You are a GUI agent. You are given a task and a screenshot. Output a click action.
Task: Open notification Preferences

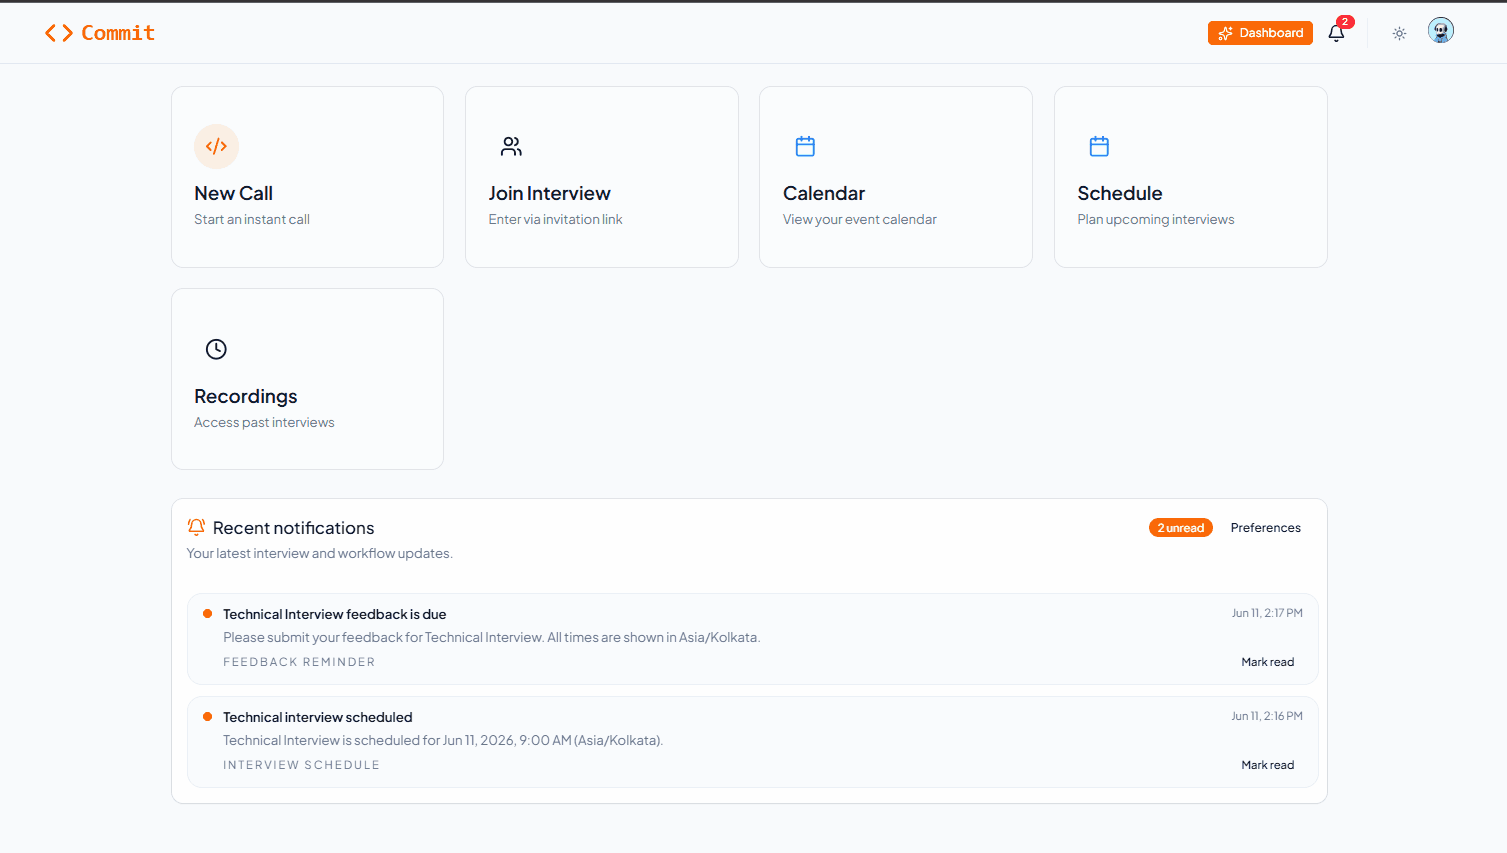[x=1266, y=528]
